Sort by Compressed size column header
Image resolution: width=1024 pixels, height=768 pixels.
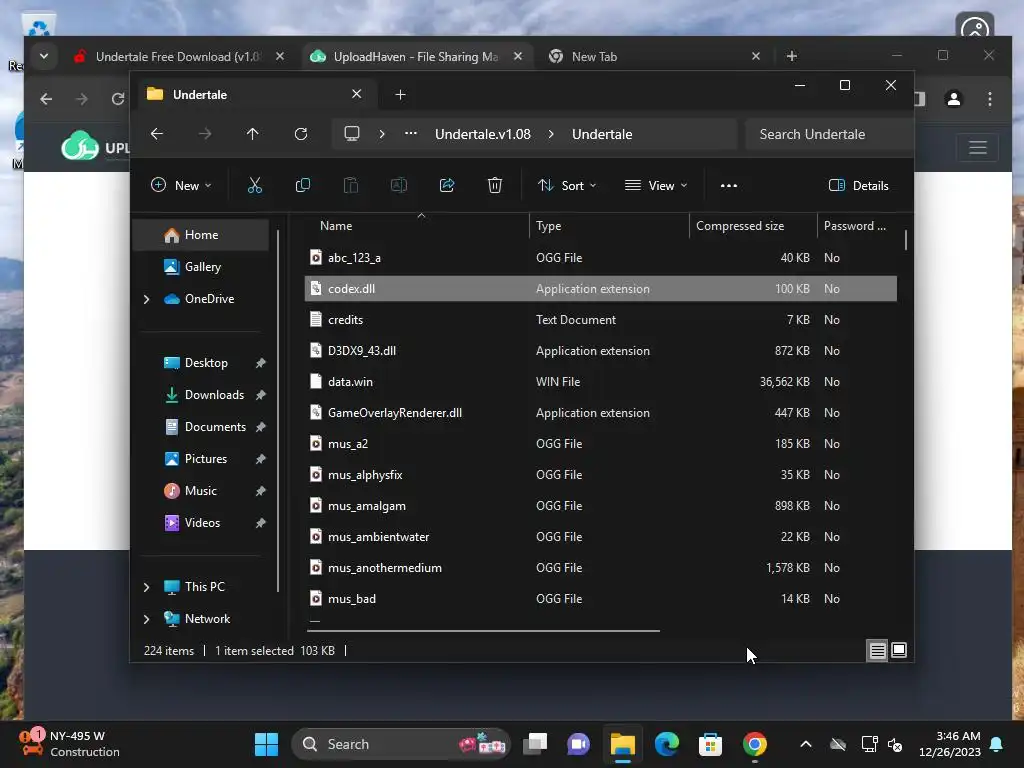753,226
